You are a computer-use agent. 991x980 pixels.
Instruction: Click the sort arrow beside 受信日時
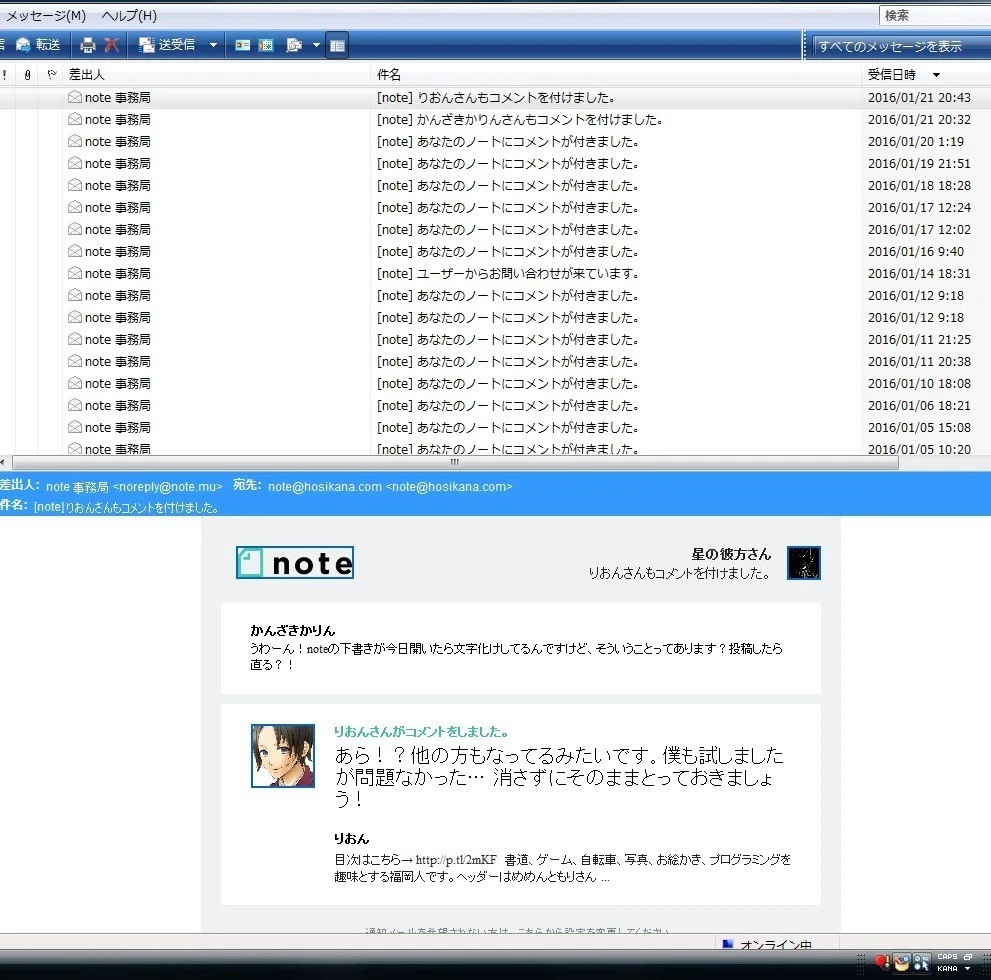(x=937, y=75)
